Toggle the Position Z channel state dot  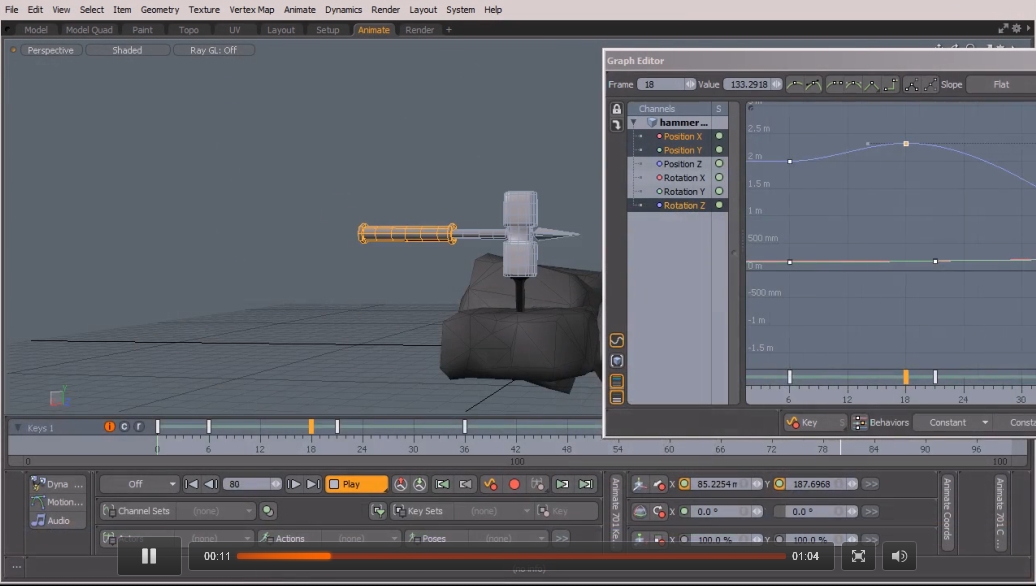[x=719, y=164]
